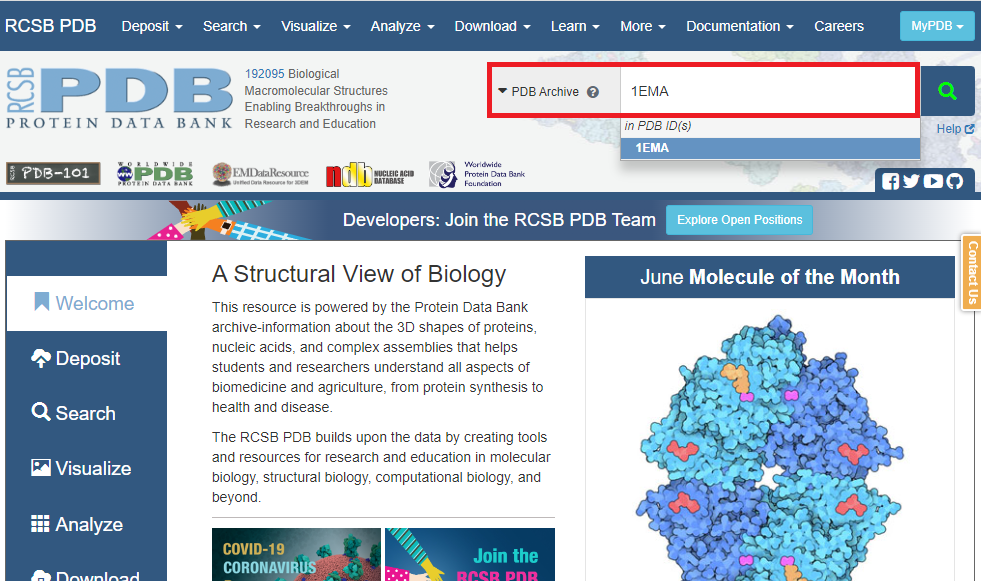The image size is (981, 581).
Task: Open the COVID-19 Coronavirus feature thumbnail
Action: pos(296,555)
